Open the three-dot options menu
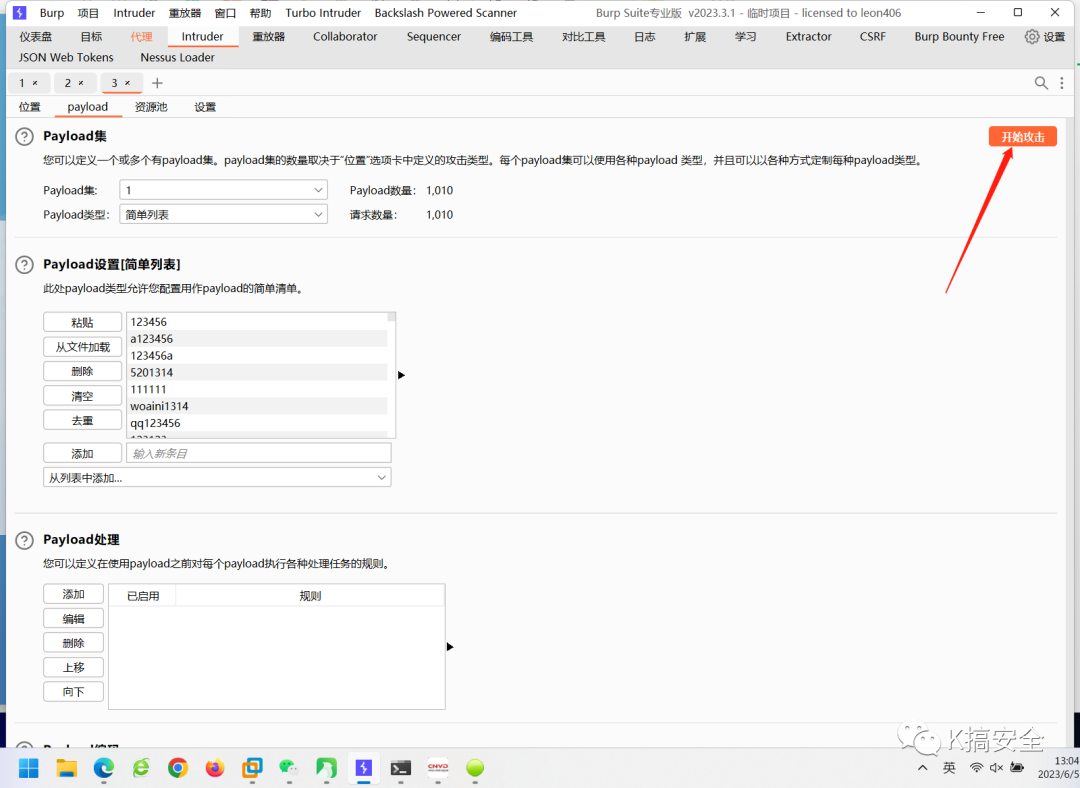 tap(1061, 83)
